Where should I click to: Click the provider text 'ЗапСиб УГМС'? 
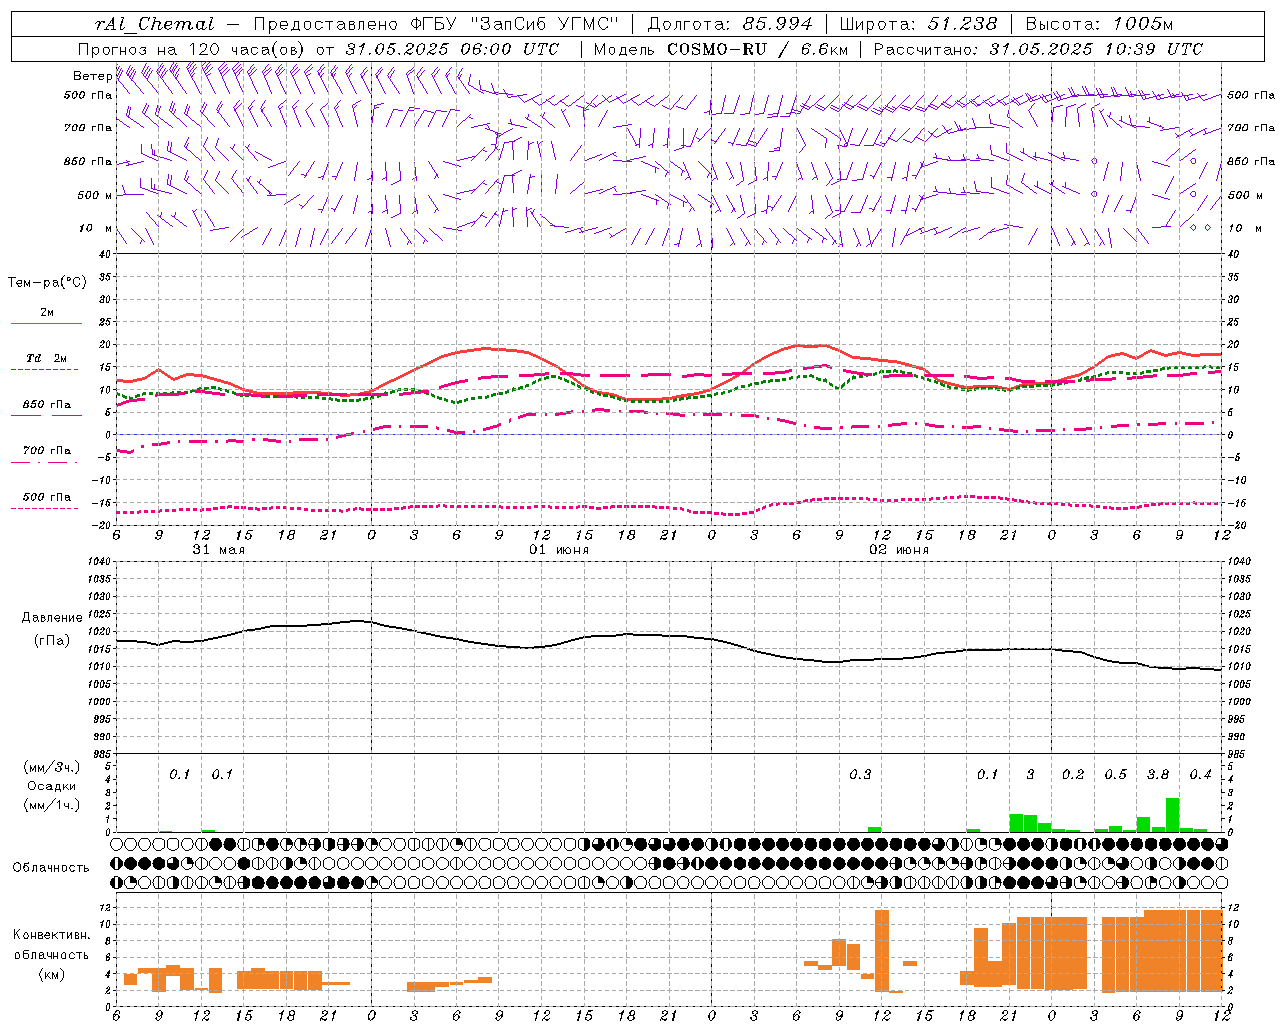545,24
